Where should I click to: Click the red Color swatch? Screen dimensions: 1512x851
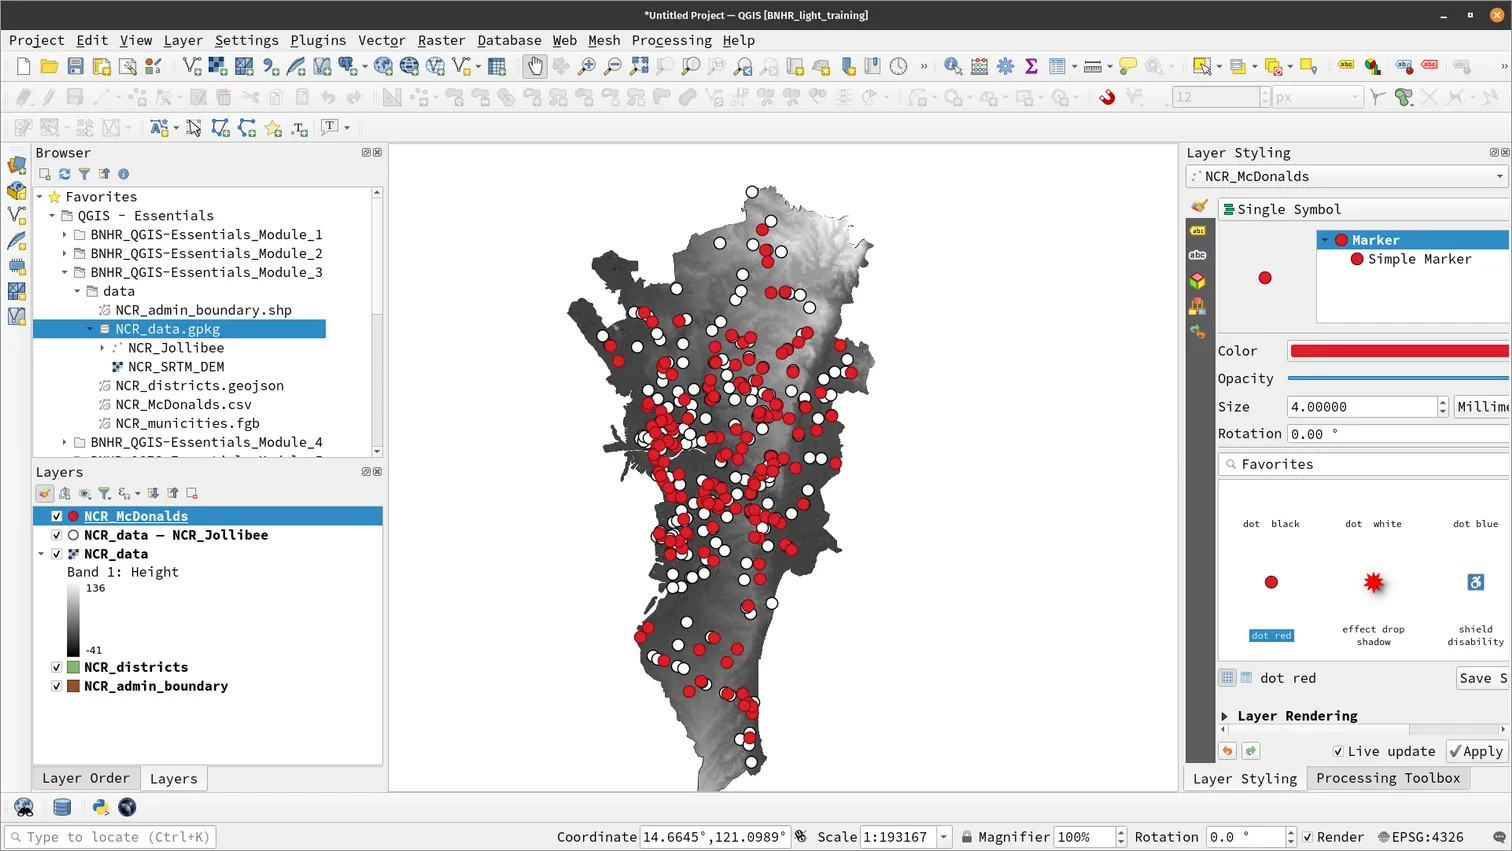click(1399, 351)
